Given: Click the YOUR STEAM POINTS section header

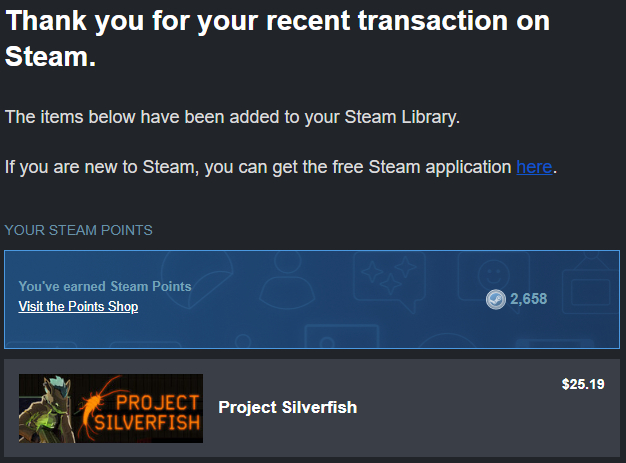Looking at the screenshot, I should click(x=79, y=230).
